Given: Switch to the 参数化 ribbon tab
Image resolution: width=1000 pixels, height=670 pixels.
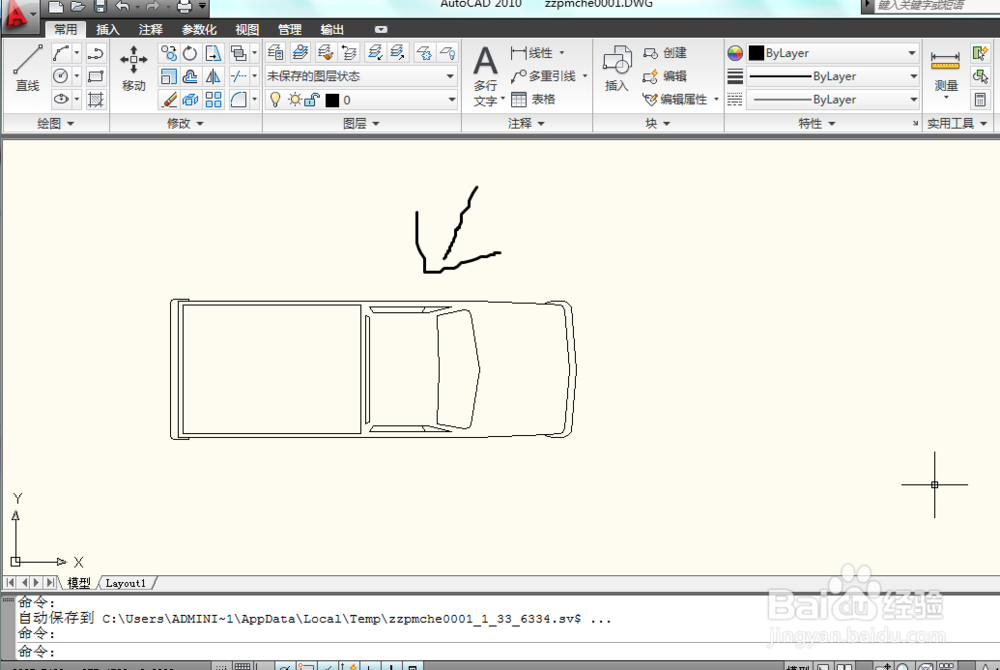Looking at the screenshot, I should [x=199, y=29].
